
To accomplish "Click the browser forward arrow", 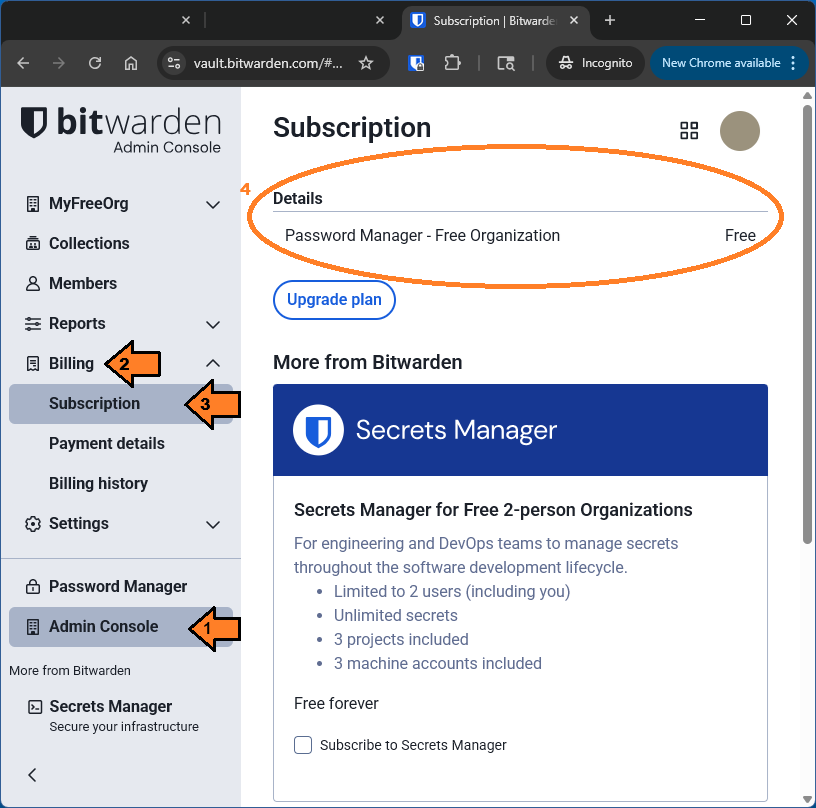I will point(59,63).
